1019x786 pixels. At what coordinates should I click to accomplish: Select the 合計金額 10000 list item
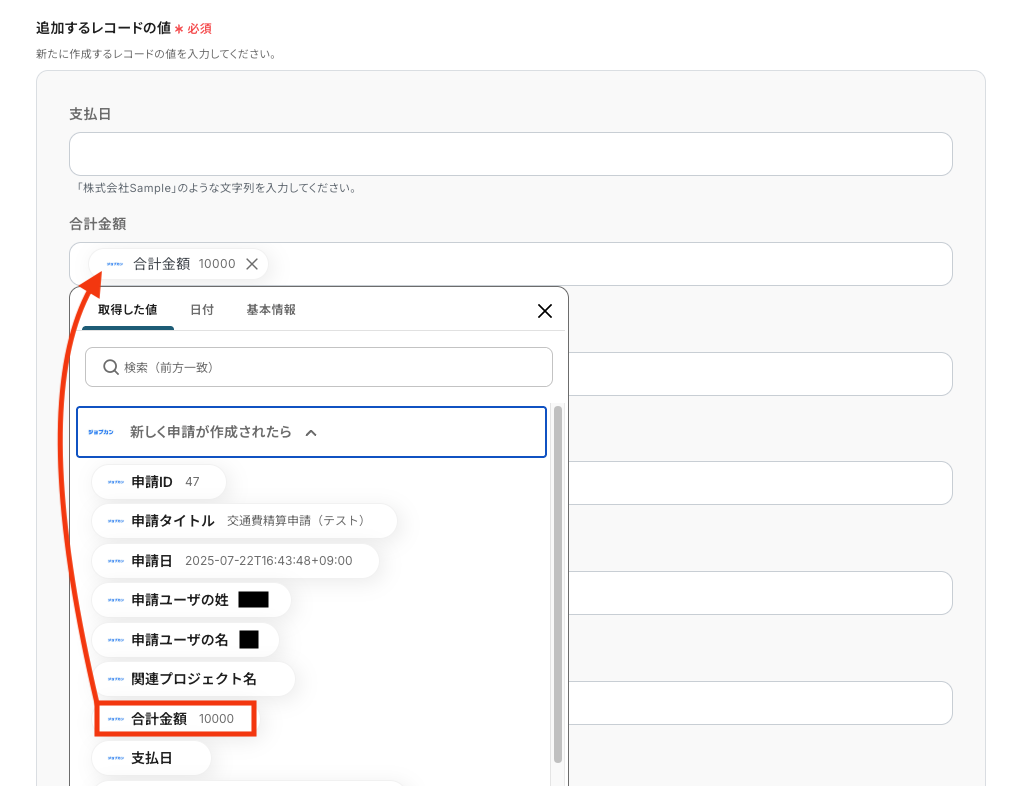coord(175,718)
